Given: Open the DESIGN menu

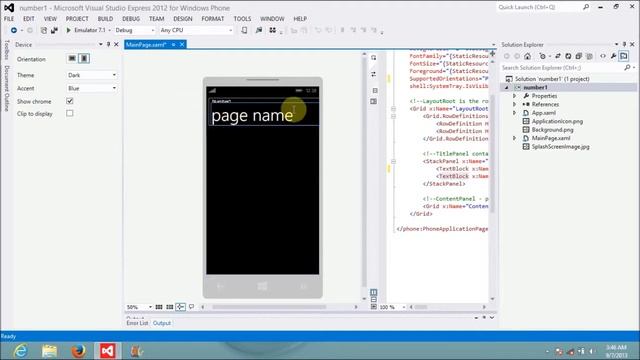Looking at the screenshot, I should click(182, 19).
